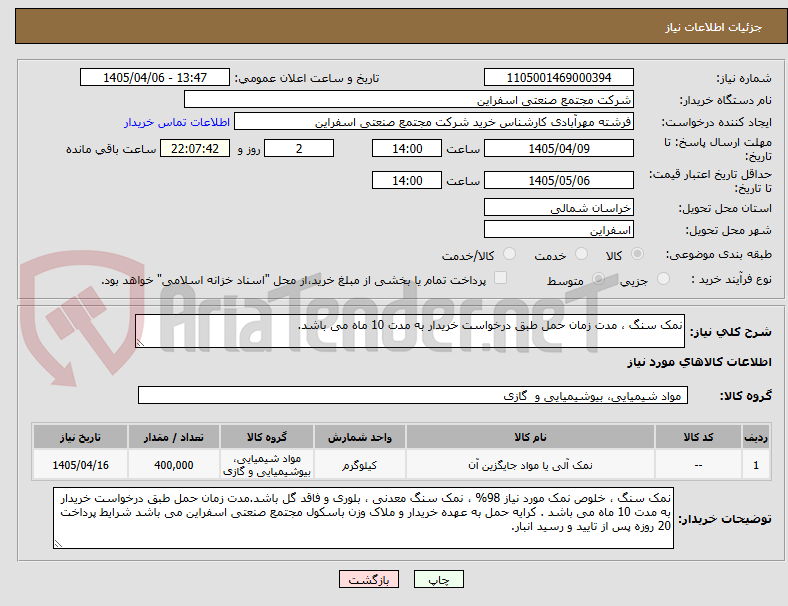788x606 pixels.
Task: Click the توضیحات خریدار notes textarea
Action: [363, 518]
